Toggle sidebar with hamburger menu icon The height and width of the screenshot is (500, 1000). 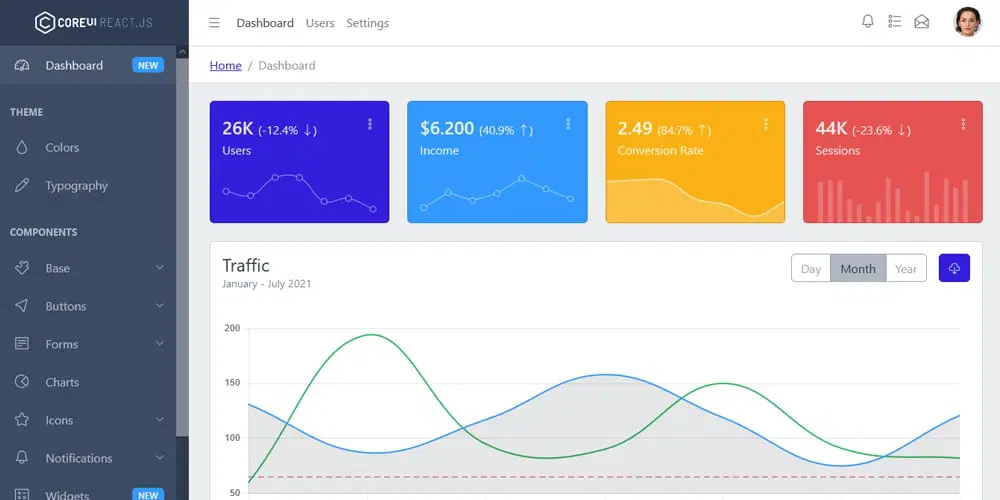tap(214, 23)
